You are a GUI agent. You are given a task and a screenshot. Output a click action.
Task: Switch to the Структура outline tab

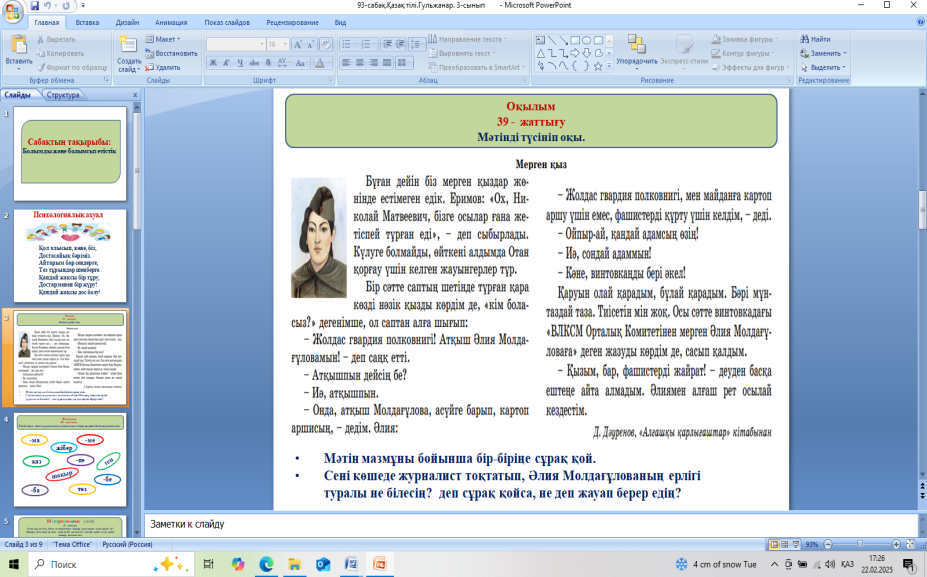62,95
